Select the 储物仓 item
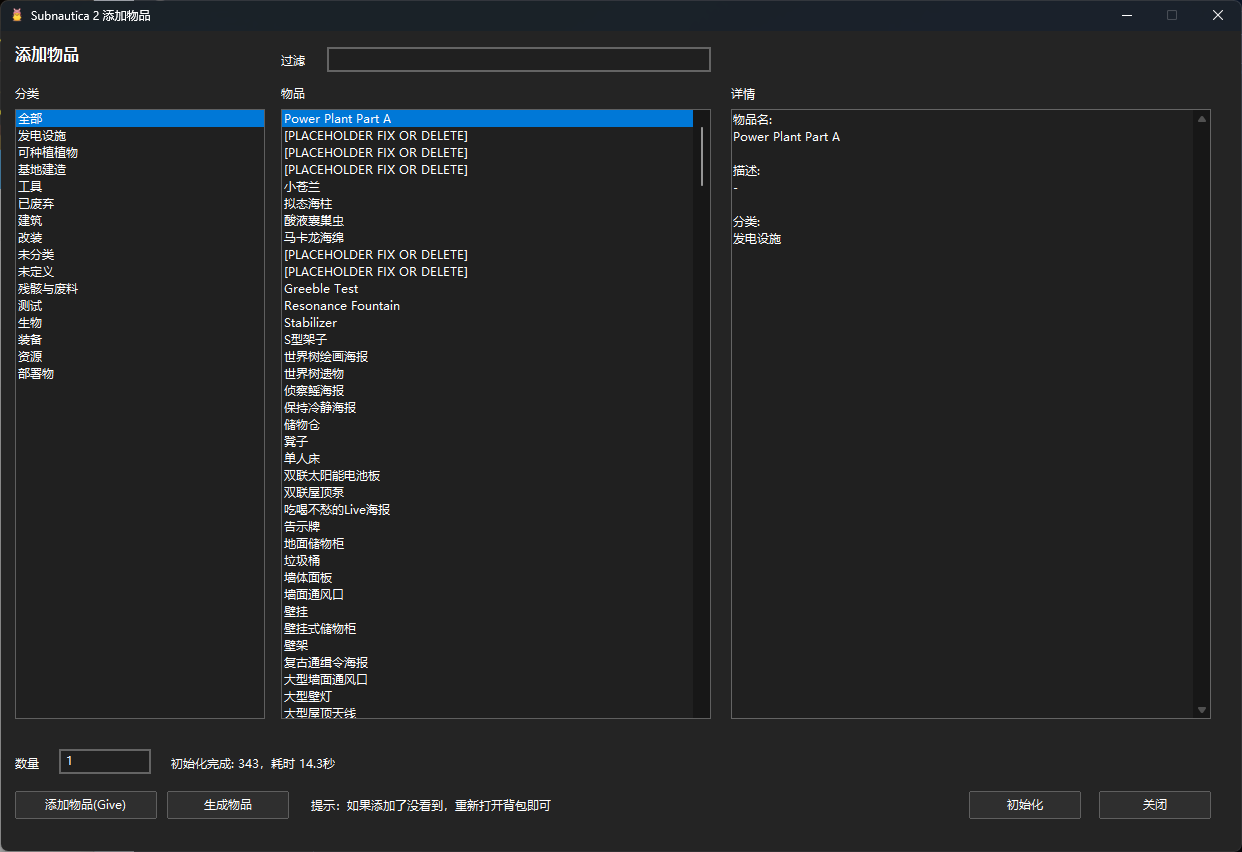1242x852 pixels. (487, 424)
